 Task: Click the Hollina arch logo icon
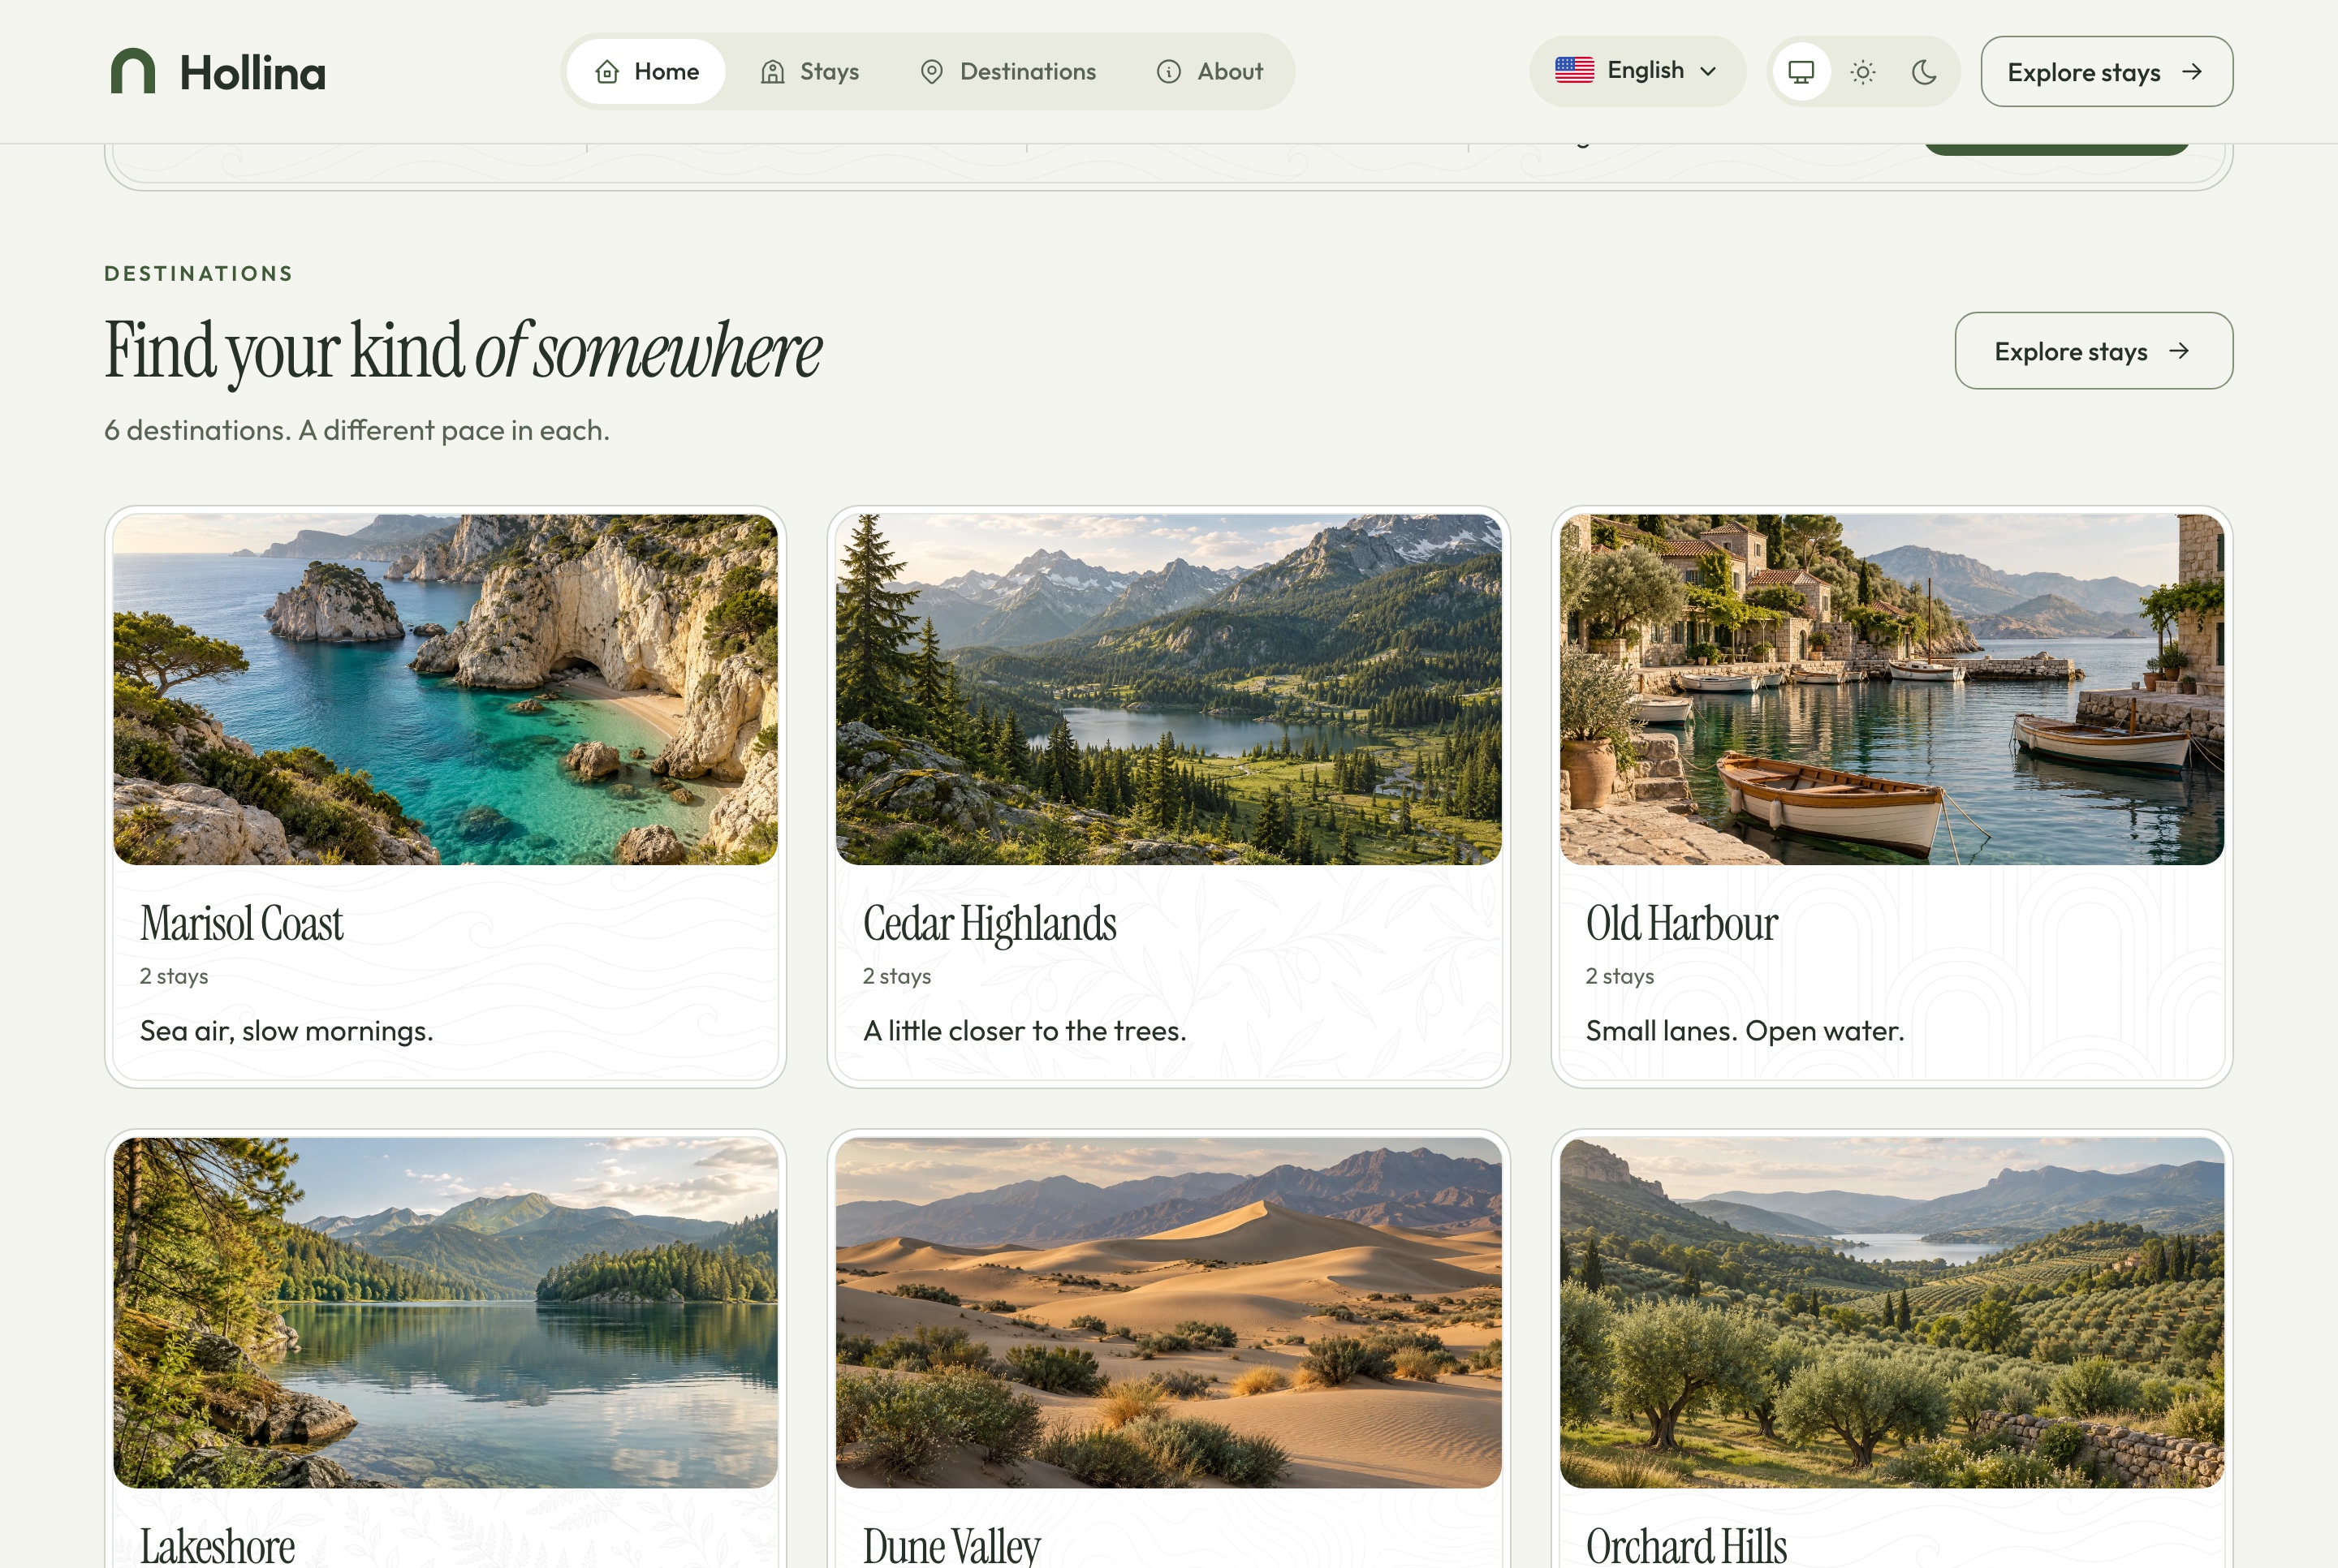click(133, 71)
